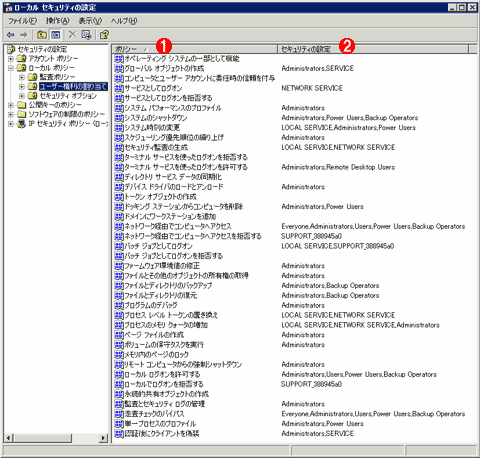Open the 操作(A) menu
This screenshot has height=458, width=480.
tap(57, 21)
